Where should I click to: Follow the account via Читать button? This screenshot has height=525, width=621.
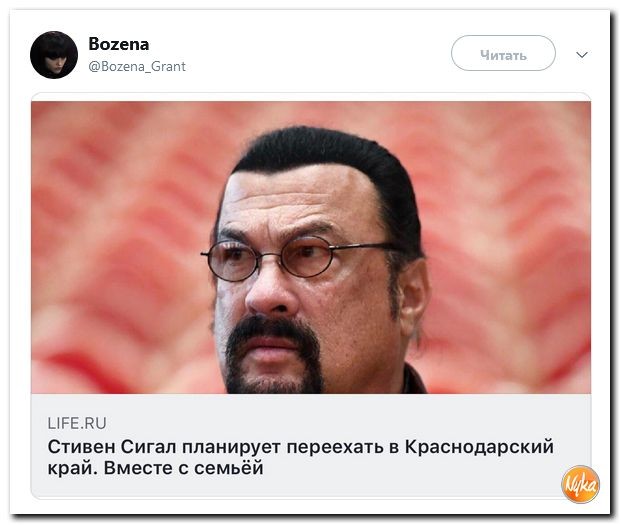[x=503, y=53]
